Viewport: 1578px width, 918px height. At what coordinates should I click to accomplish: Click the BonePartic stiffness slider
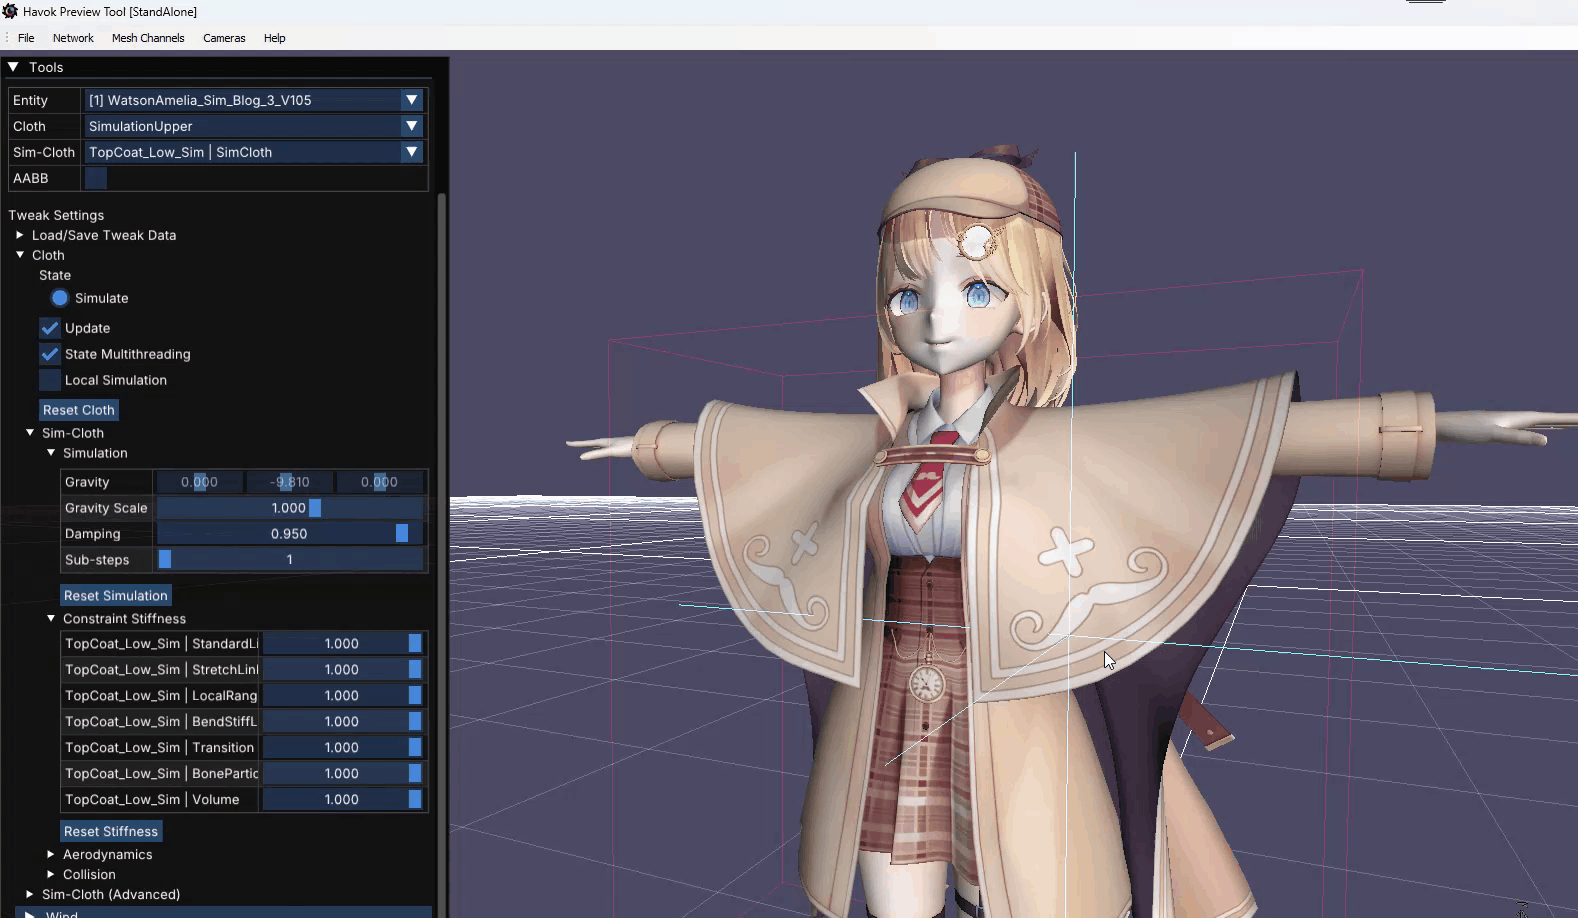(x=342, y=774)
